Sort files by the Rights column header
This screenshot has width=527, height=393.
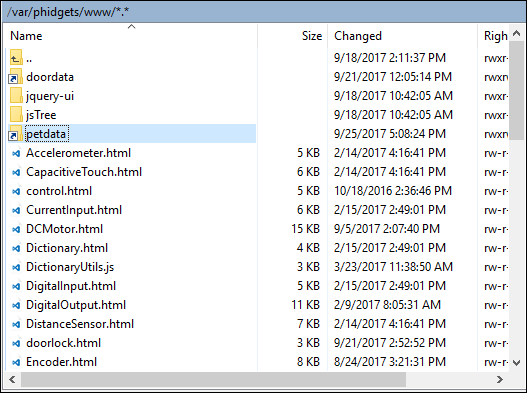[x=493, y=36]
